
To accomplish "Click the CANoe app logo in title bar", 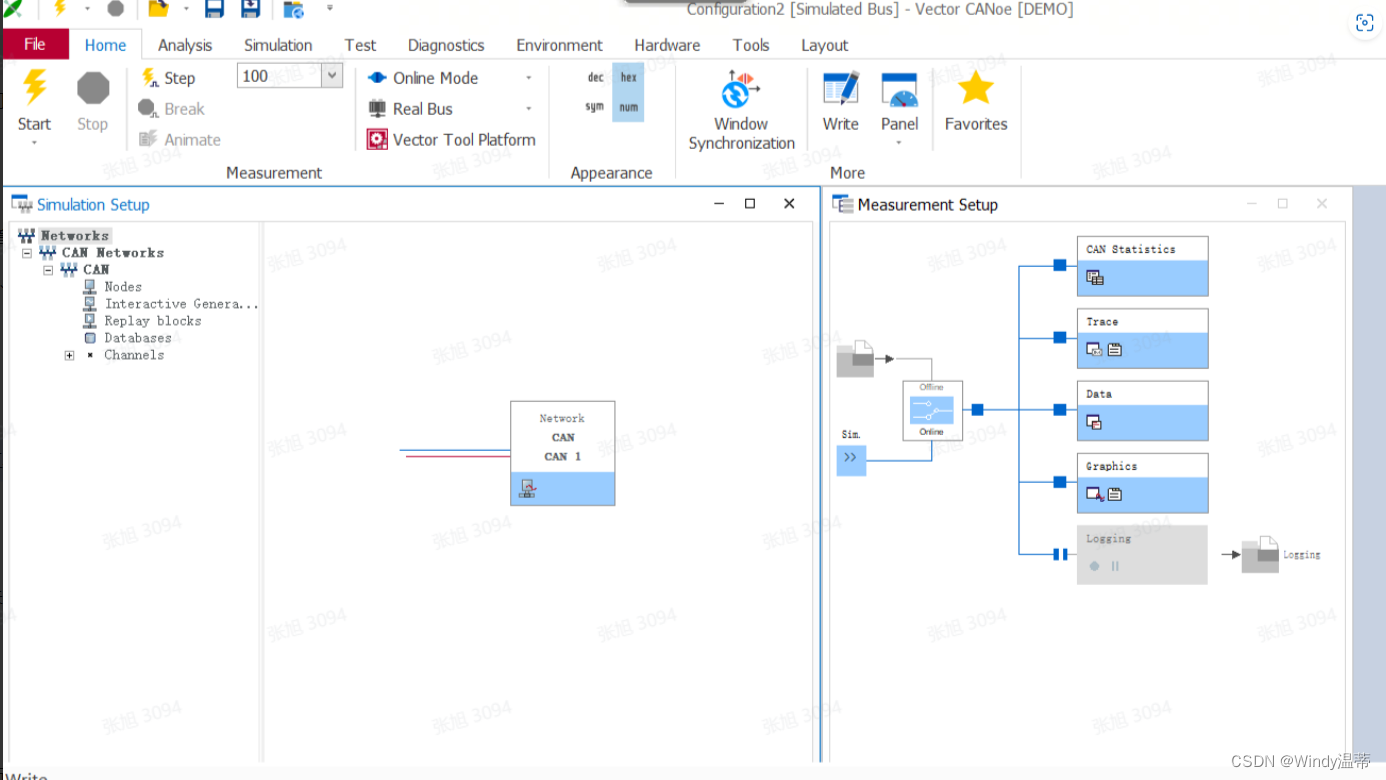I will point(13,8).
